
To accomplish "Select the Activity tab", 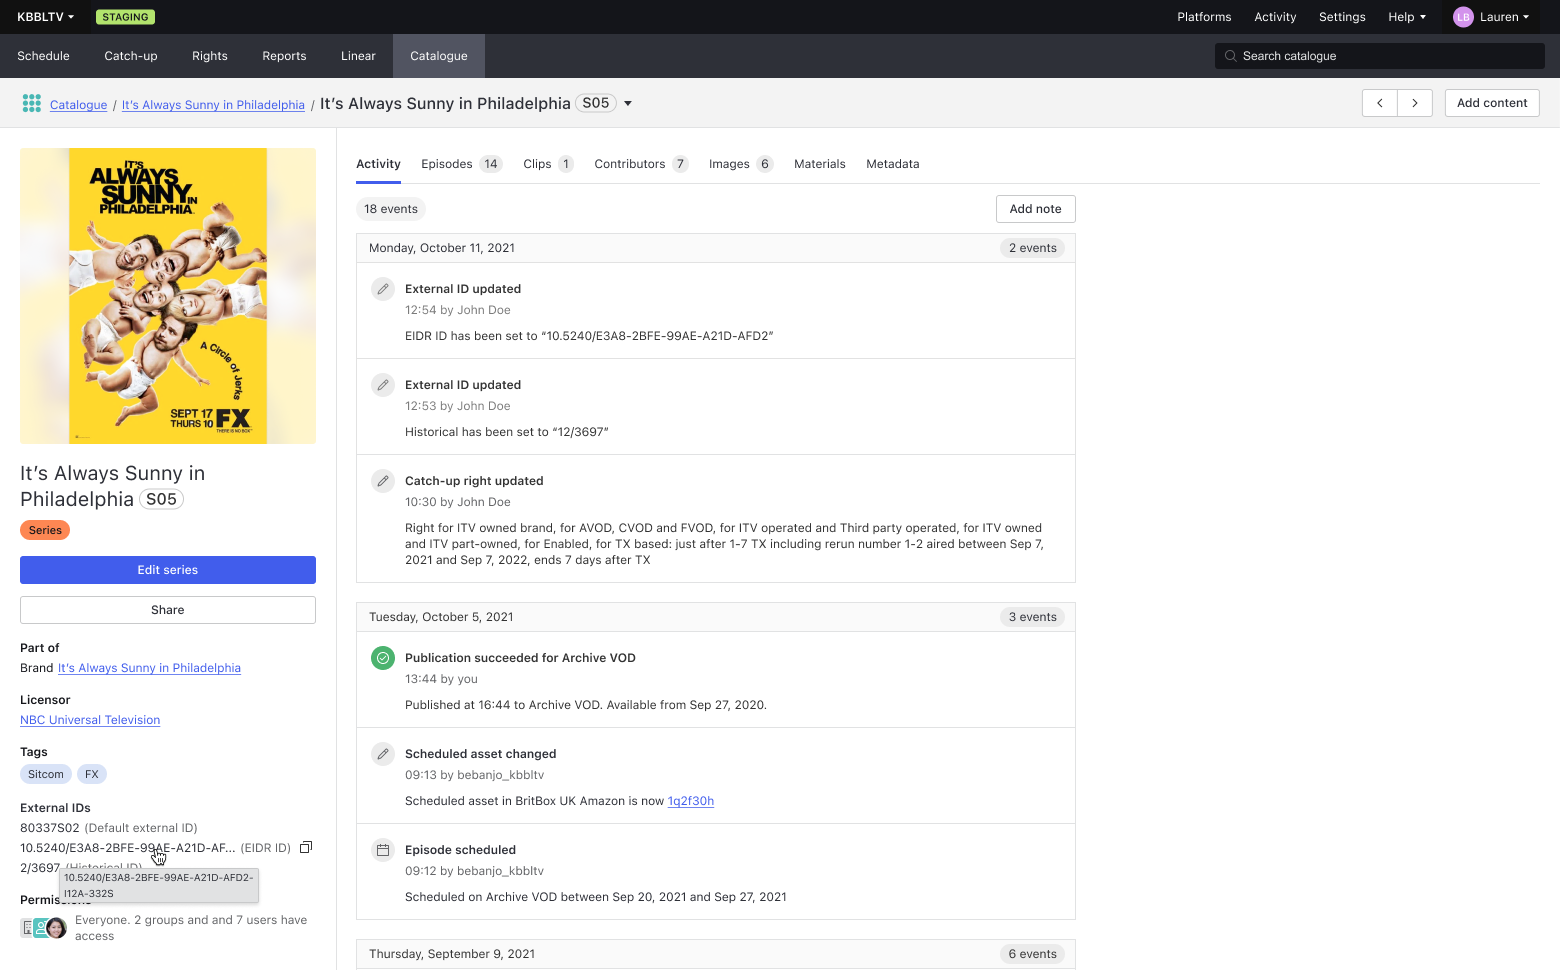I will tap(378, 164).
